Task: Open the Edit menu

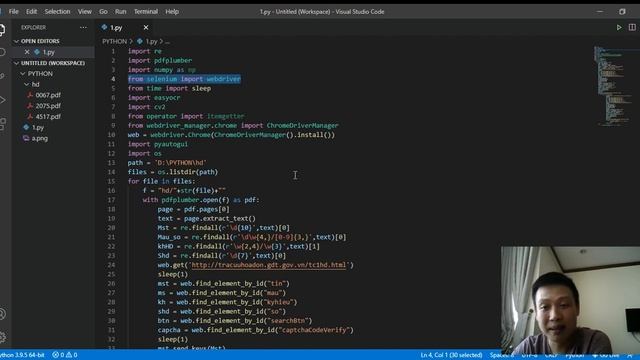Action: tap(31, 11)
